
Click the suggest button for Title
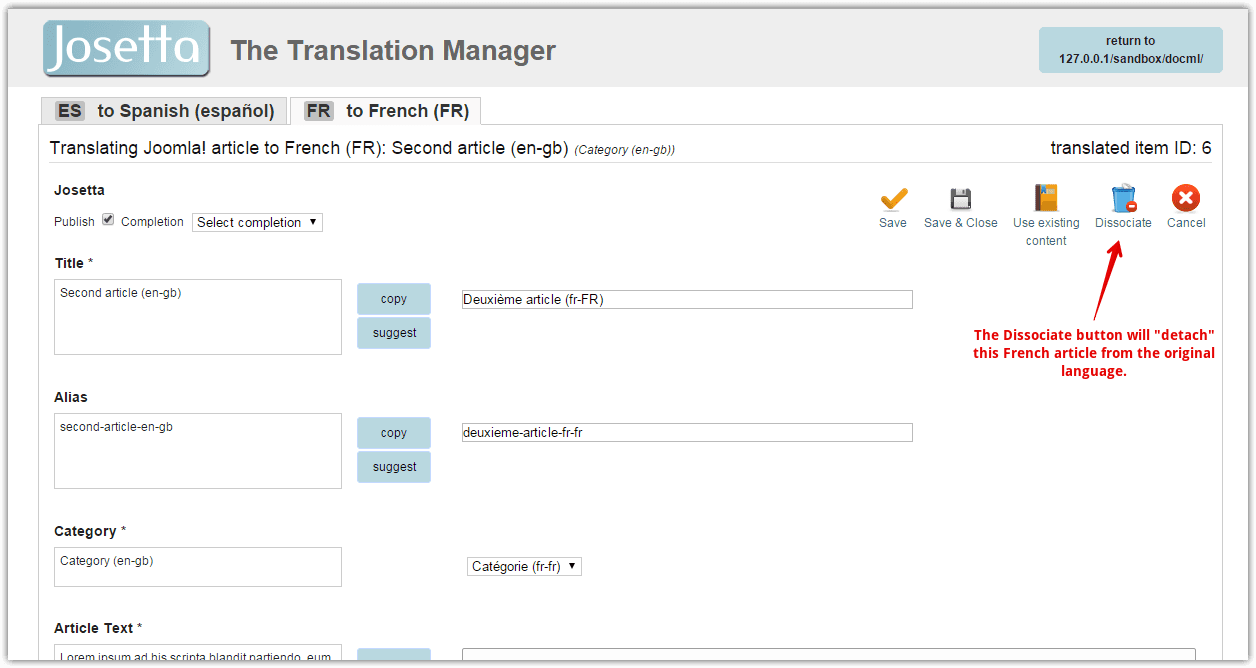coord(394,333)
